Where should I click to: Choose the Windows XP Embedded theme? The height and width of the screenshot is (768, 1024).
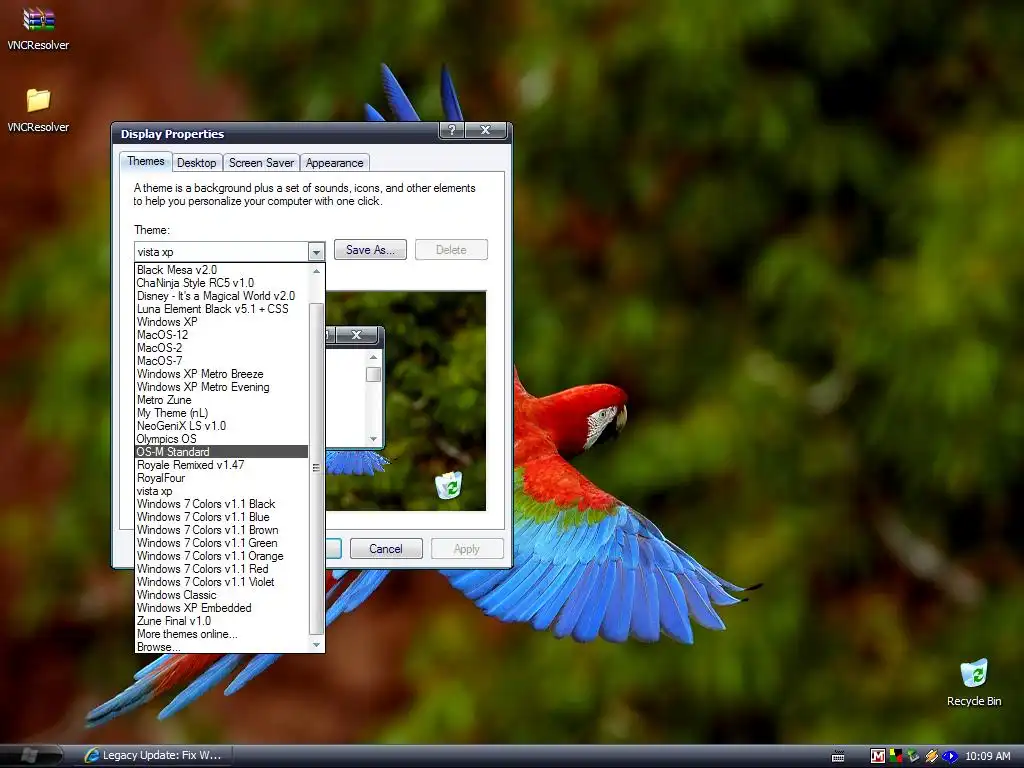221,608
